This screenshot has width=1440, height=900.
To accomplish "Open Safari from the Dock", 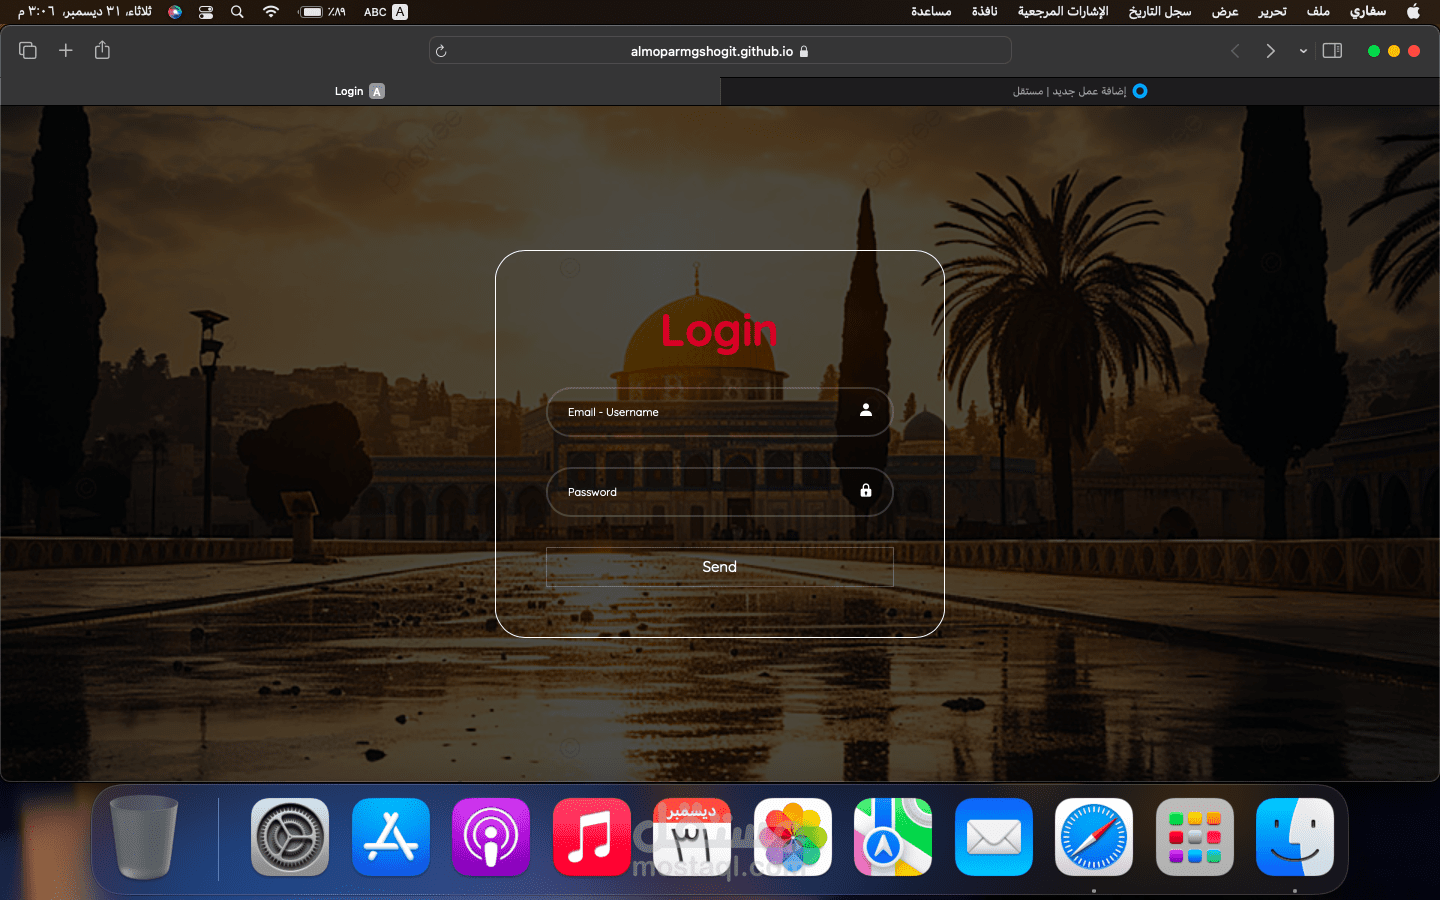I will pos(1094,837).
